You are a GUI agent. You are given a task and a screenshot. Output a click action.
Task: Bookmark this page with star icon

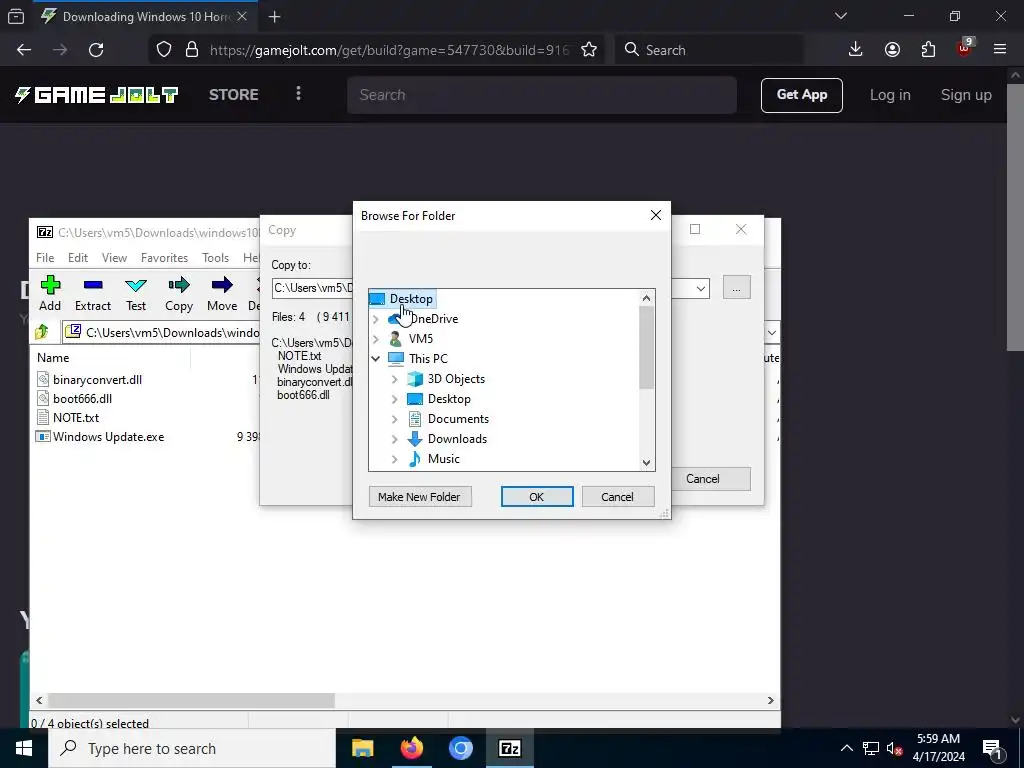pos(588,50)
